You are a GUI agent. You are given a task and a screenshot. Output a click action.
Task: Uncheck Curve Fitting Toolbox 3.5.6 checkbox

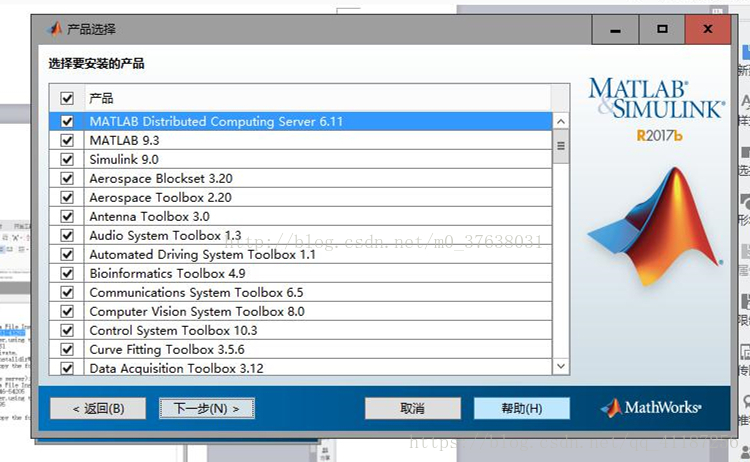tap(67, 350)
